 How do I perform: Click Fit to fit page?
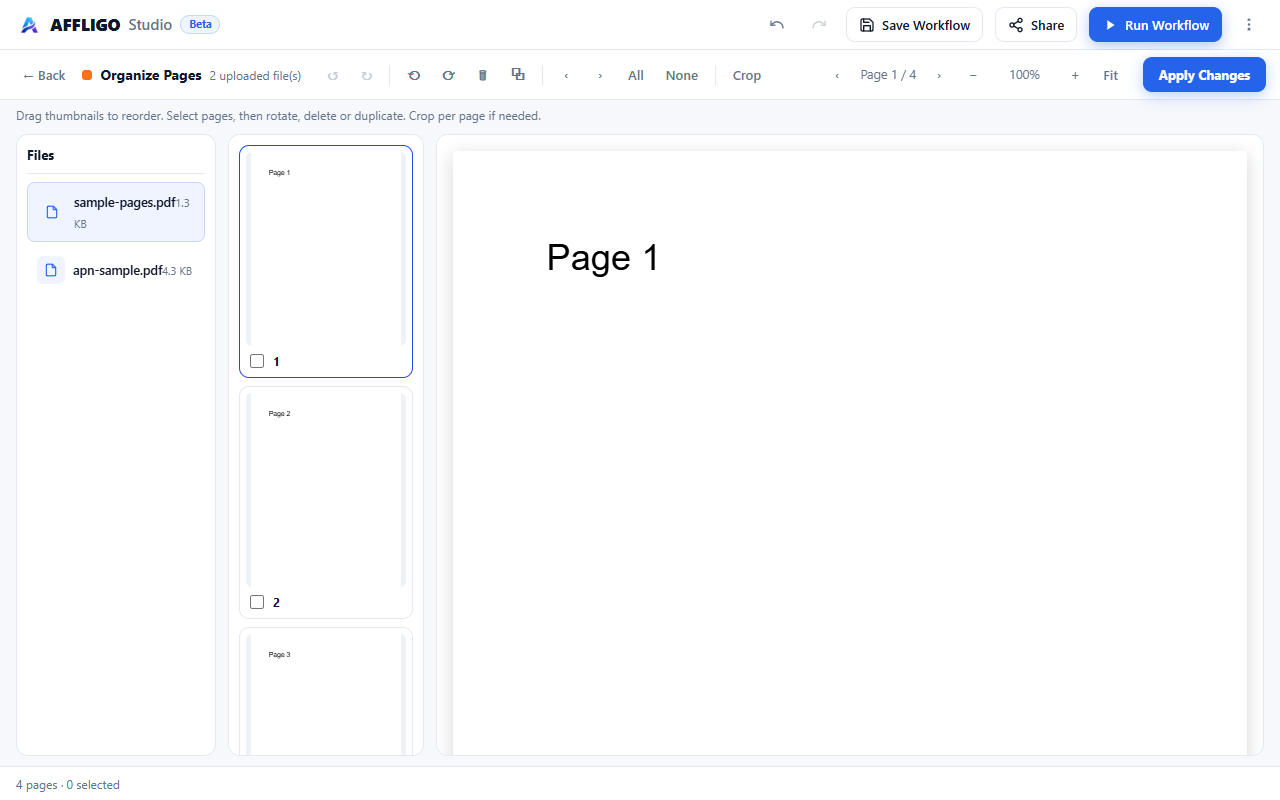1111,75
